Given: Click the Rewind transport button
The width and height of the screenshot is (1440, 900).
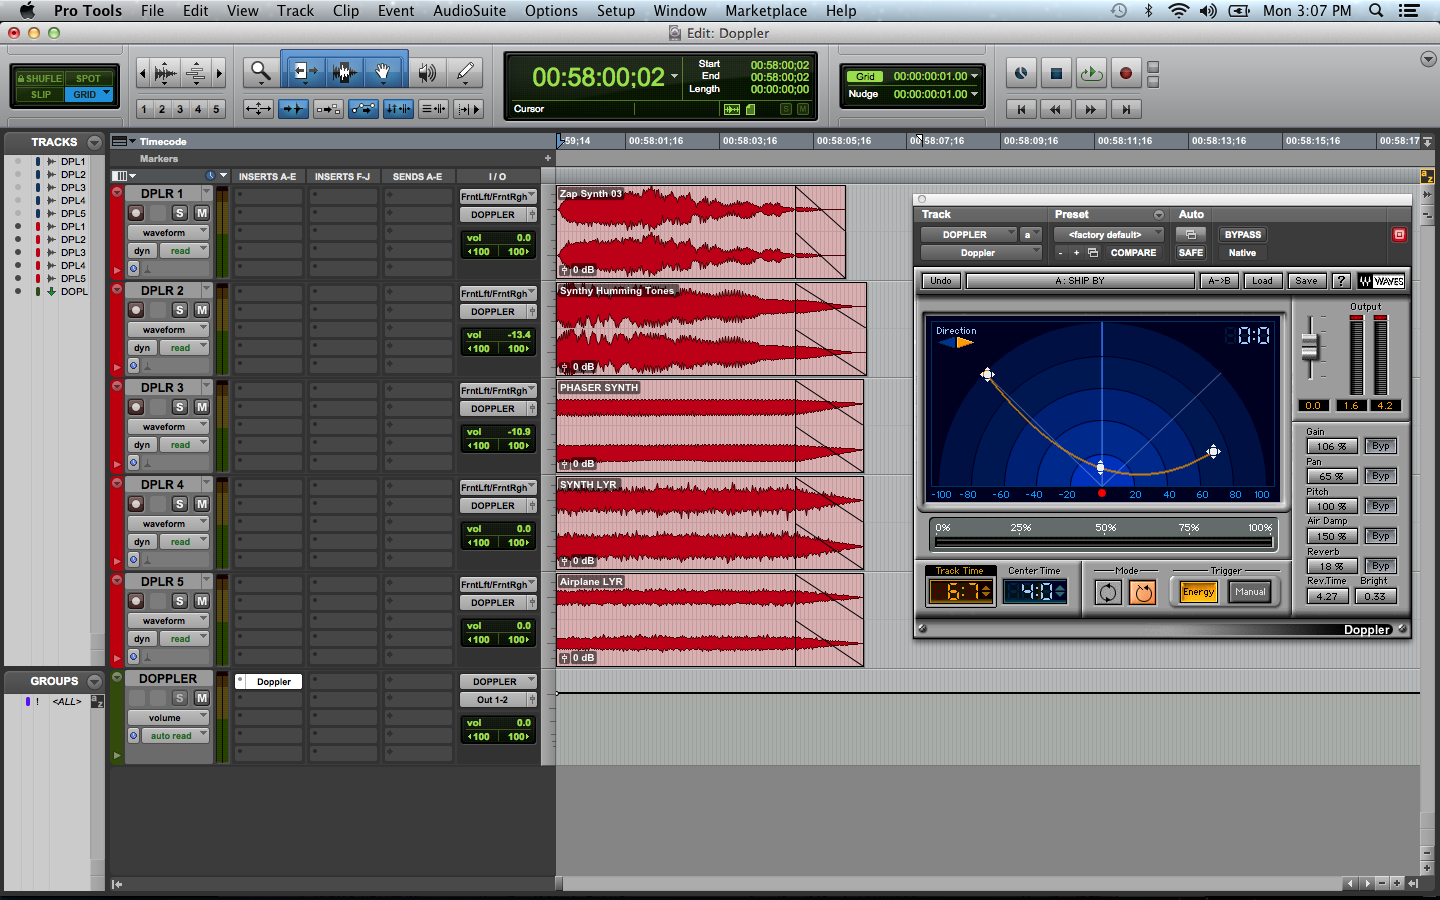Looking at the screenshot, I should tap(1056, 109).
